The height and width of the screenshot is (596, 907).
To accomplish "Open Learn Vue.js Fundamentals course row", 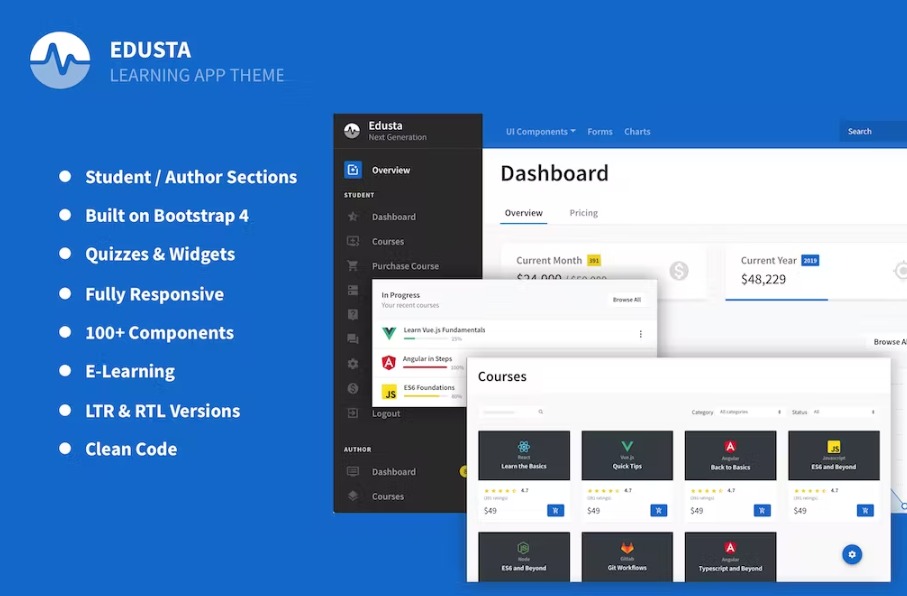I will click(514, 334).
